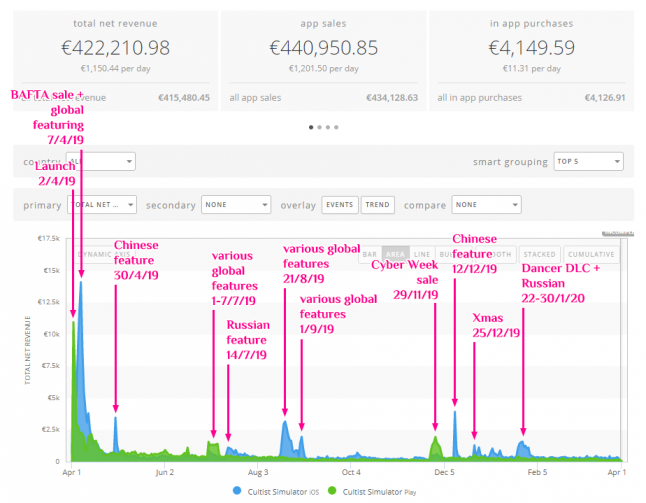Toggle the TREND overlay
The height and width of the screenshot is (503, 646).
point(377,205)
